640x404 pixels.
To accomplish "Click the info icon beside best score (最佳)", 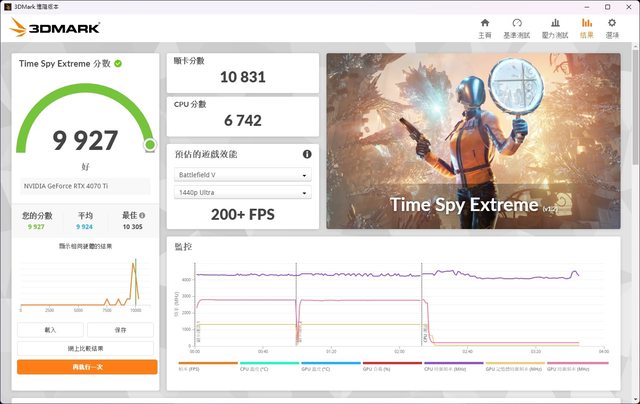I will (142, 215).
